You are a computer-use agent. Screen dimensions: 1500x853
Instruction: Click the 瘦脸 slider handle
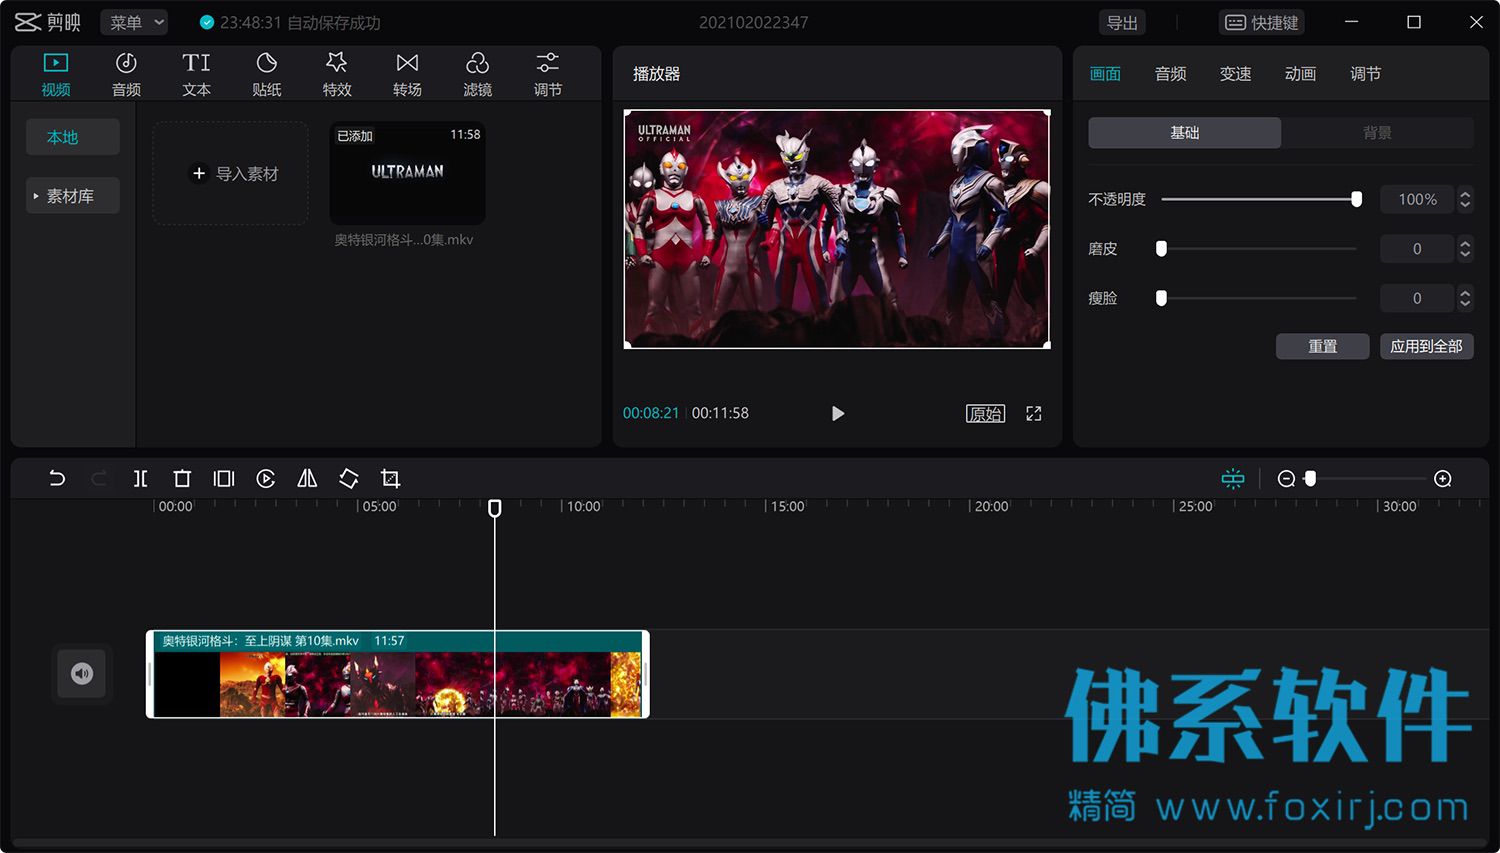1161,298
